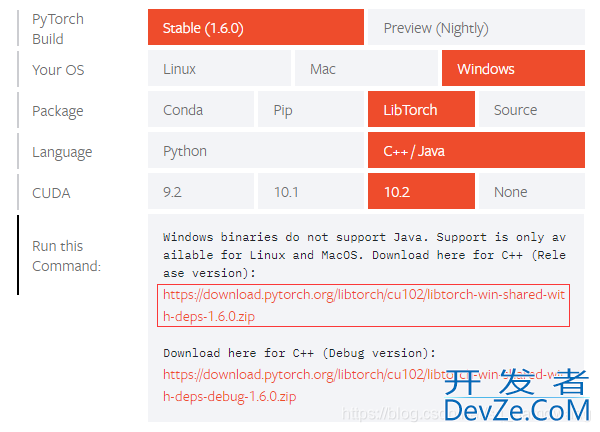This screenshot has width=600, height=432.
Task: Select CUDA version 10.2
Action: [421, 192]
